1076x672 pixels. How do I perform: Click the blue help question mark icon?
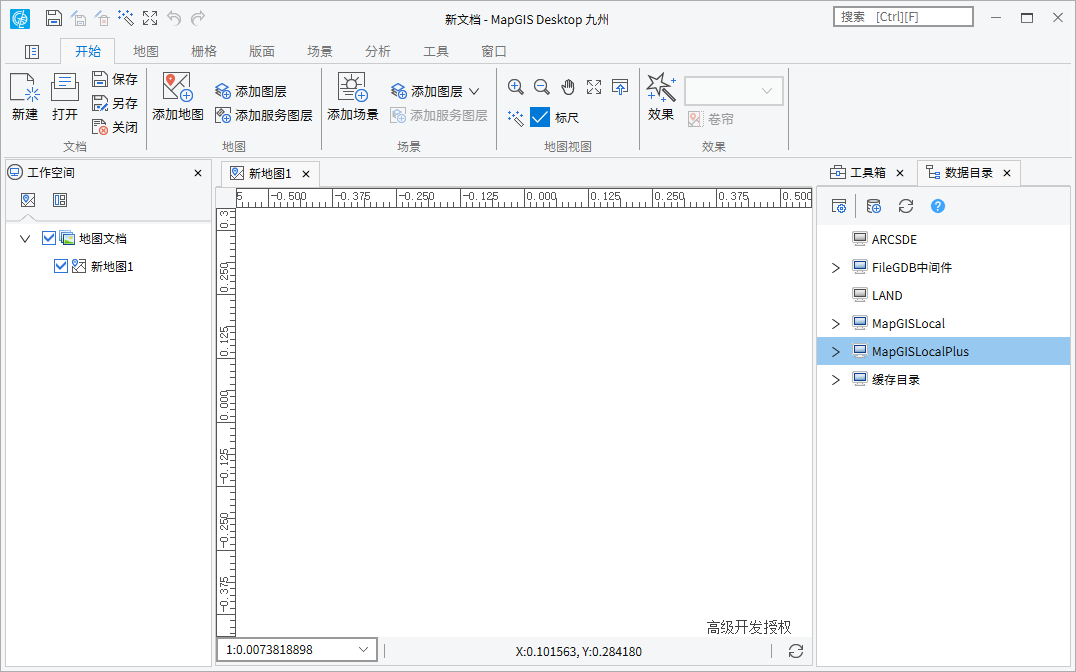pyautogui.click(x=937, y=206)
